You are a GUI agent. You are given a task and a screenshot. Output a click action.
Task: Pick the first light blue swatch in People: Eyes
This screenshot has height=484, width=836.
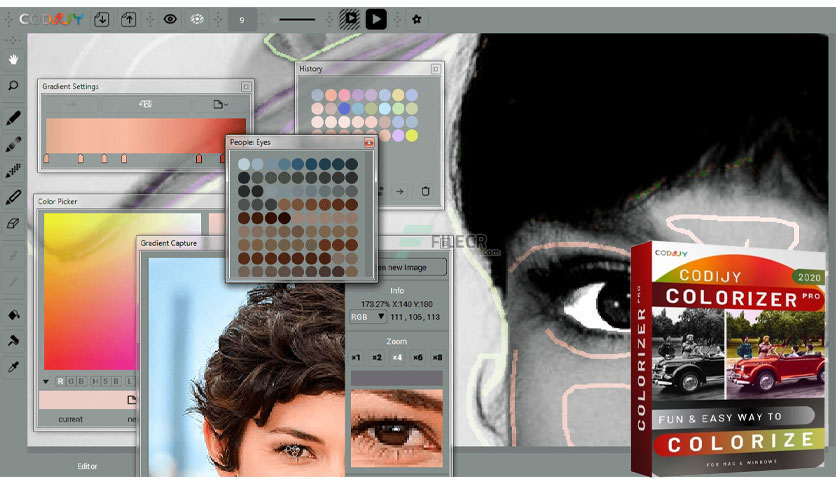click(x=244, y=164)
